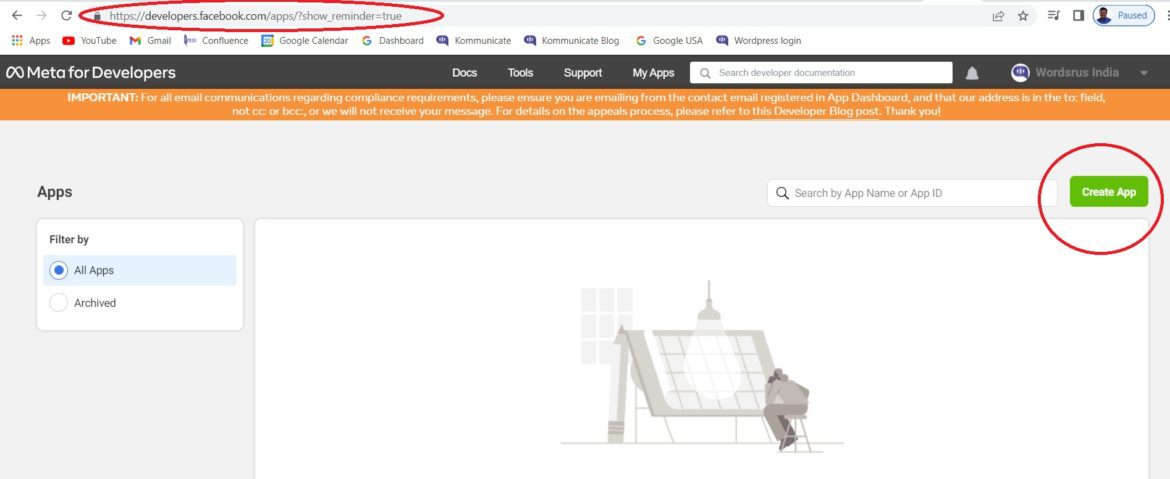Open the browser side panel icon
This screenshot has width=1170, height=479.
click(x=1079, y=16)
